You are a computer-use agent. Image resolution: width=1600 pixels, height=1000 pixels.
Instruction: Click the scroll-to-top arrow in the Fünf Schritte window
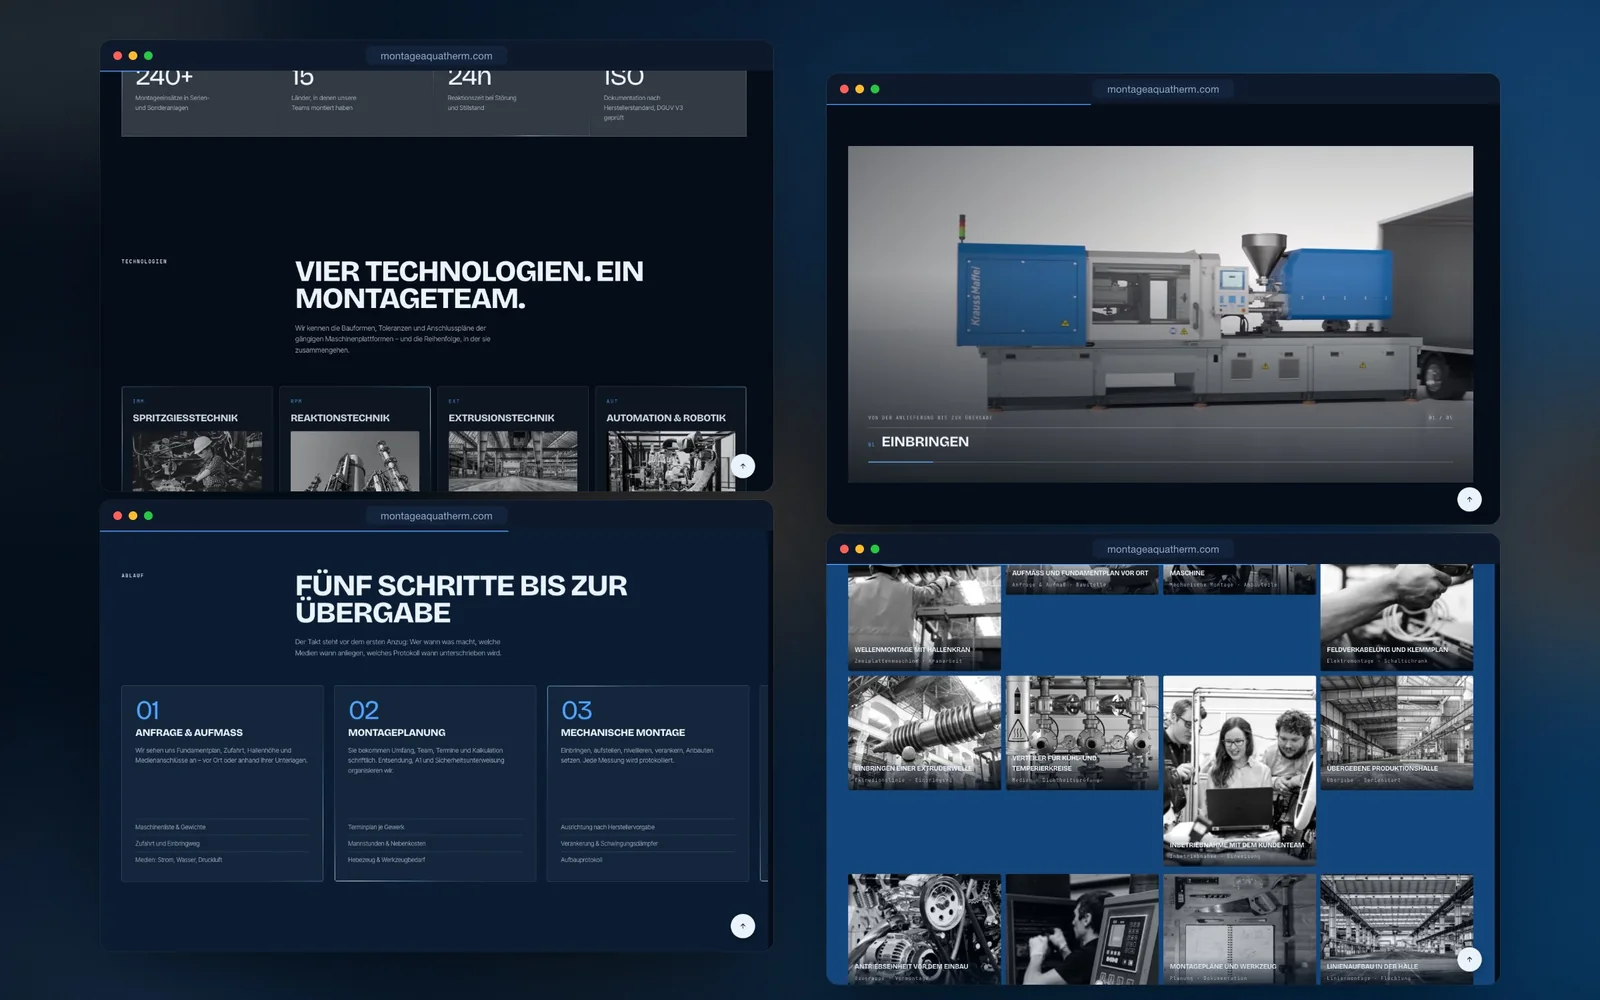coord(743,926)
